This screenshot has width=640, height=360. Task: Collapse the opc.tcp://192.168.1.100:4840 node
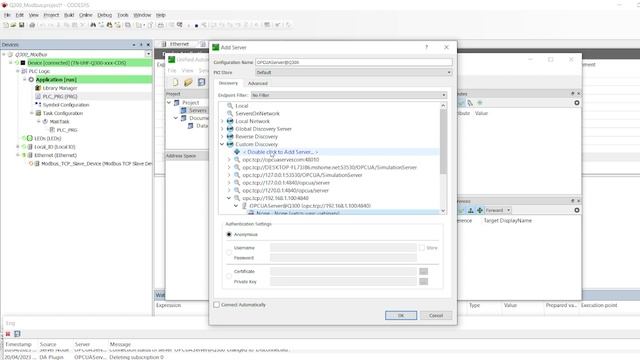(229, 198)
